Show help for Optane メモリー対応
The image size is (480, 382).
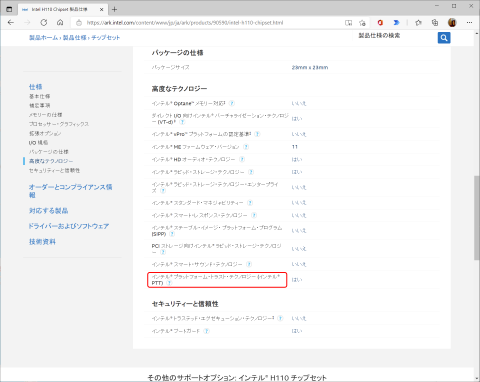coord(232,103)
